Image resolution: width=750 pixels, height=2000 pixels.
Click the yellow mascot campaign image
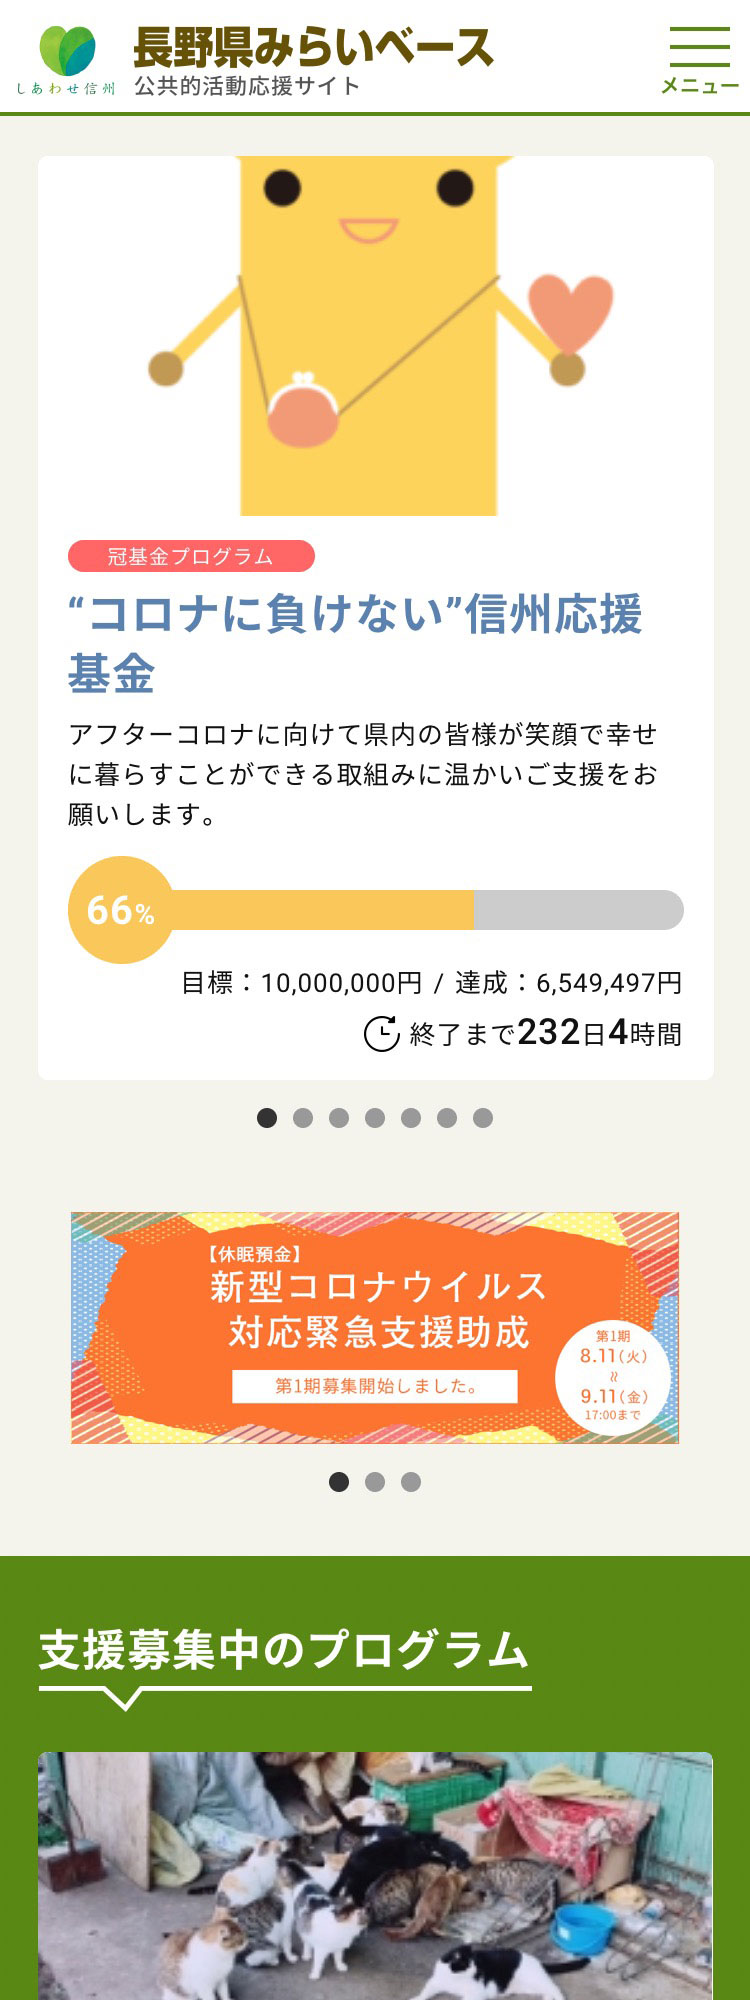click(x=375, y=336)
